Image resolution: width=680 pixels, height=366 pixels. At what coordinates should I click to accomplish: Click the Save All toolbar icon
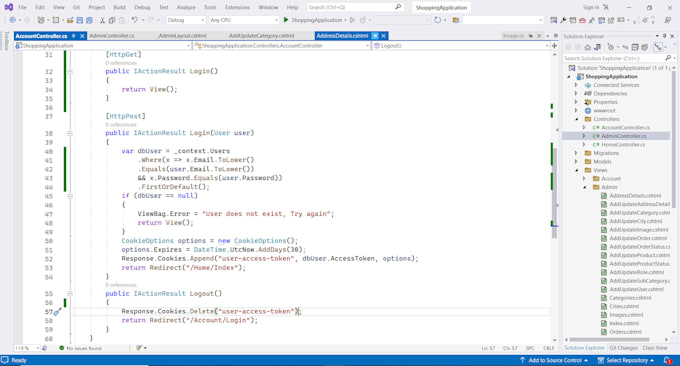(x=89, y=20)
